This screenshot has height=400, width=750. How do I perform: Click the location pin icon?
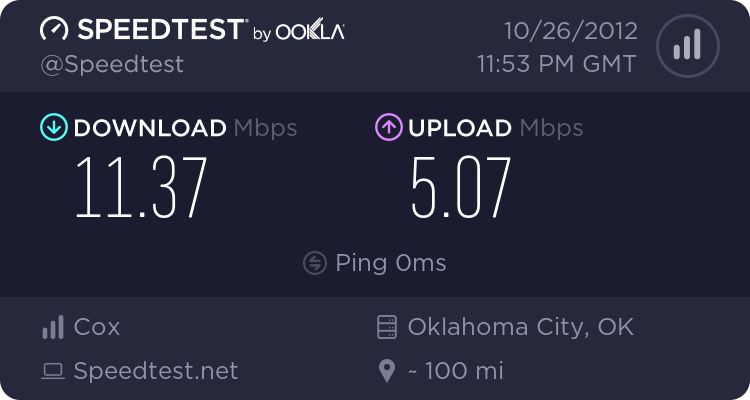pos(387,372)
